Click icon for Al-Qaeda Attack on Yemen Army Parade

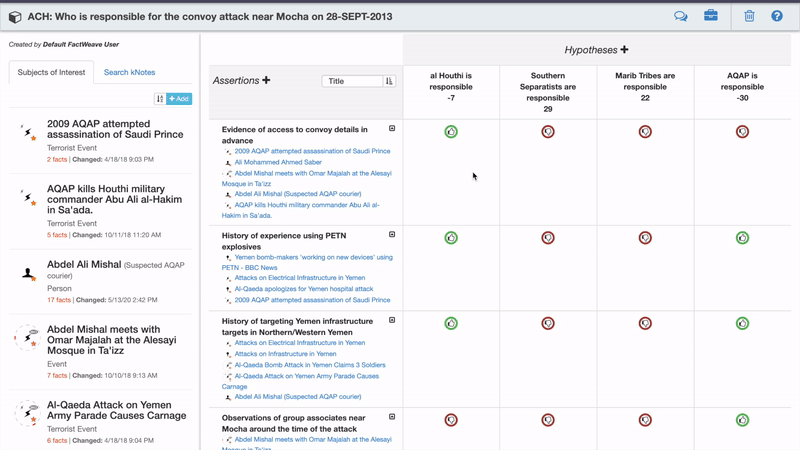pos(28,413)
